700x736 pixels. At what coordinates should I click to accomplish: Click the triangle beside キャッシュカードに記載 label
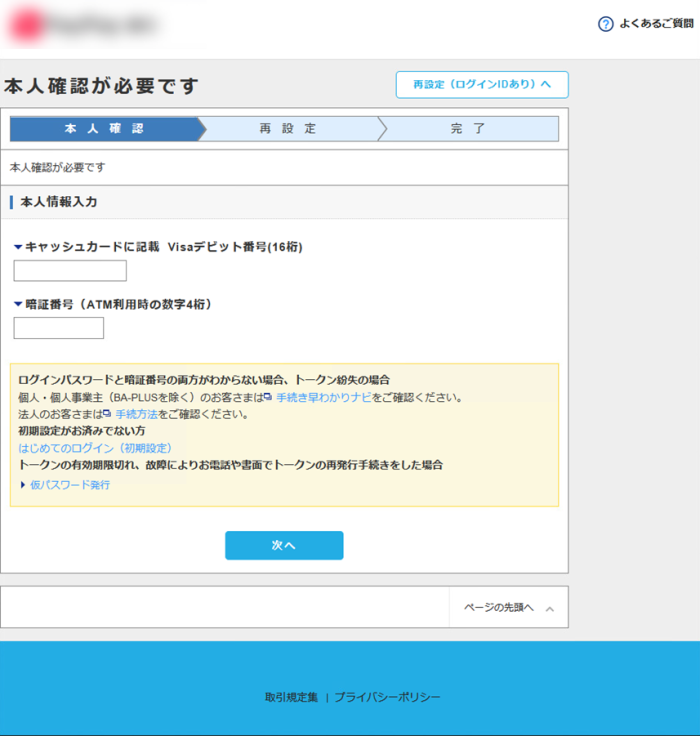[x=18, y=247]
